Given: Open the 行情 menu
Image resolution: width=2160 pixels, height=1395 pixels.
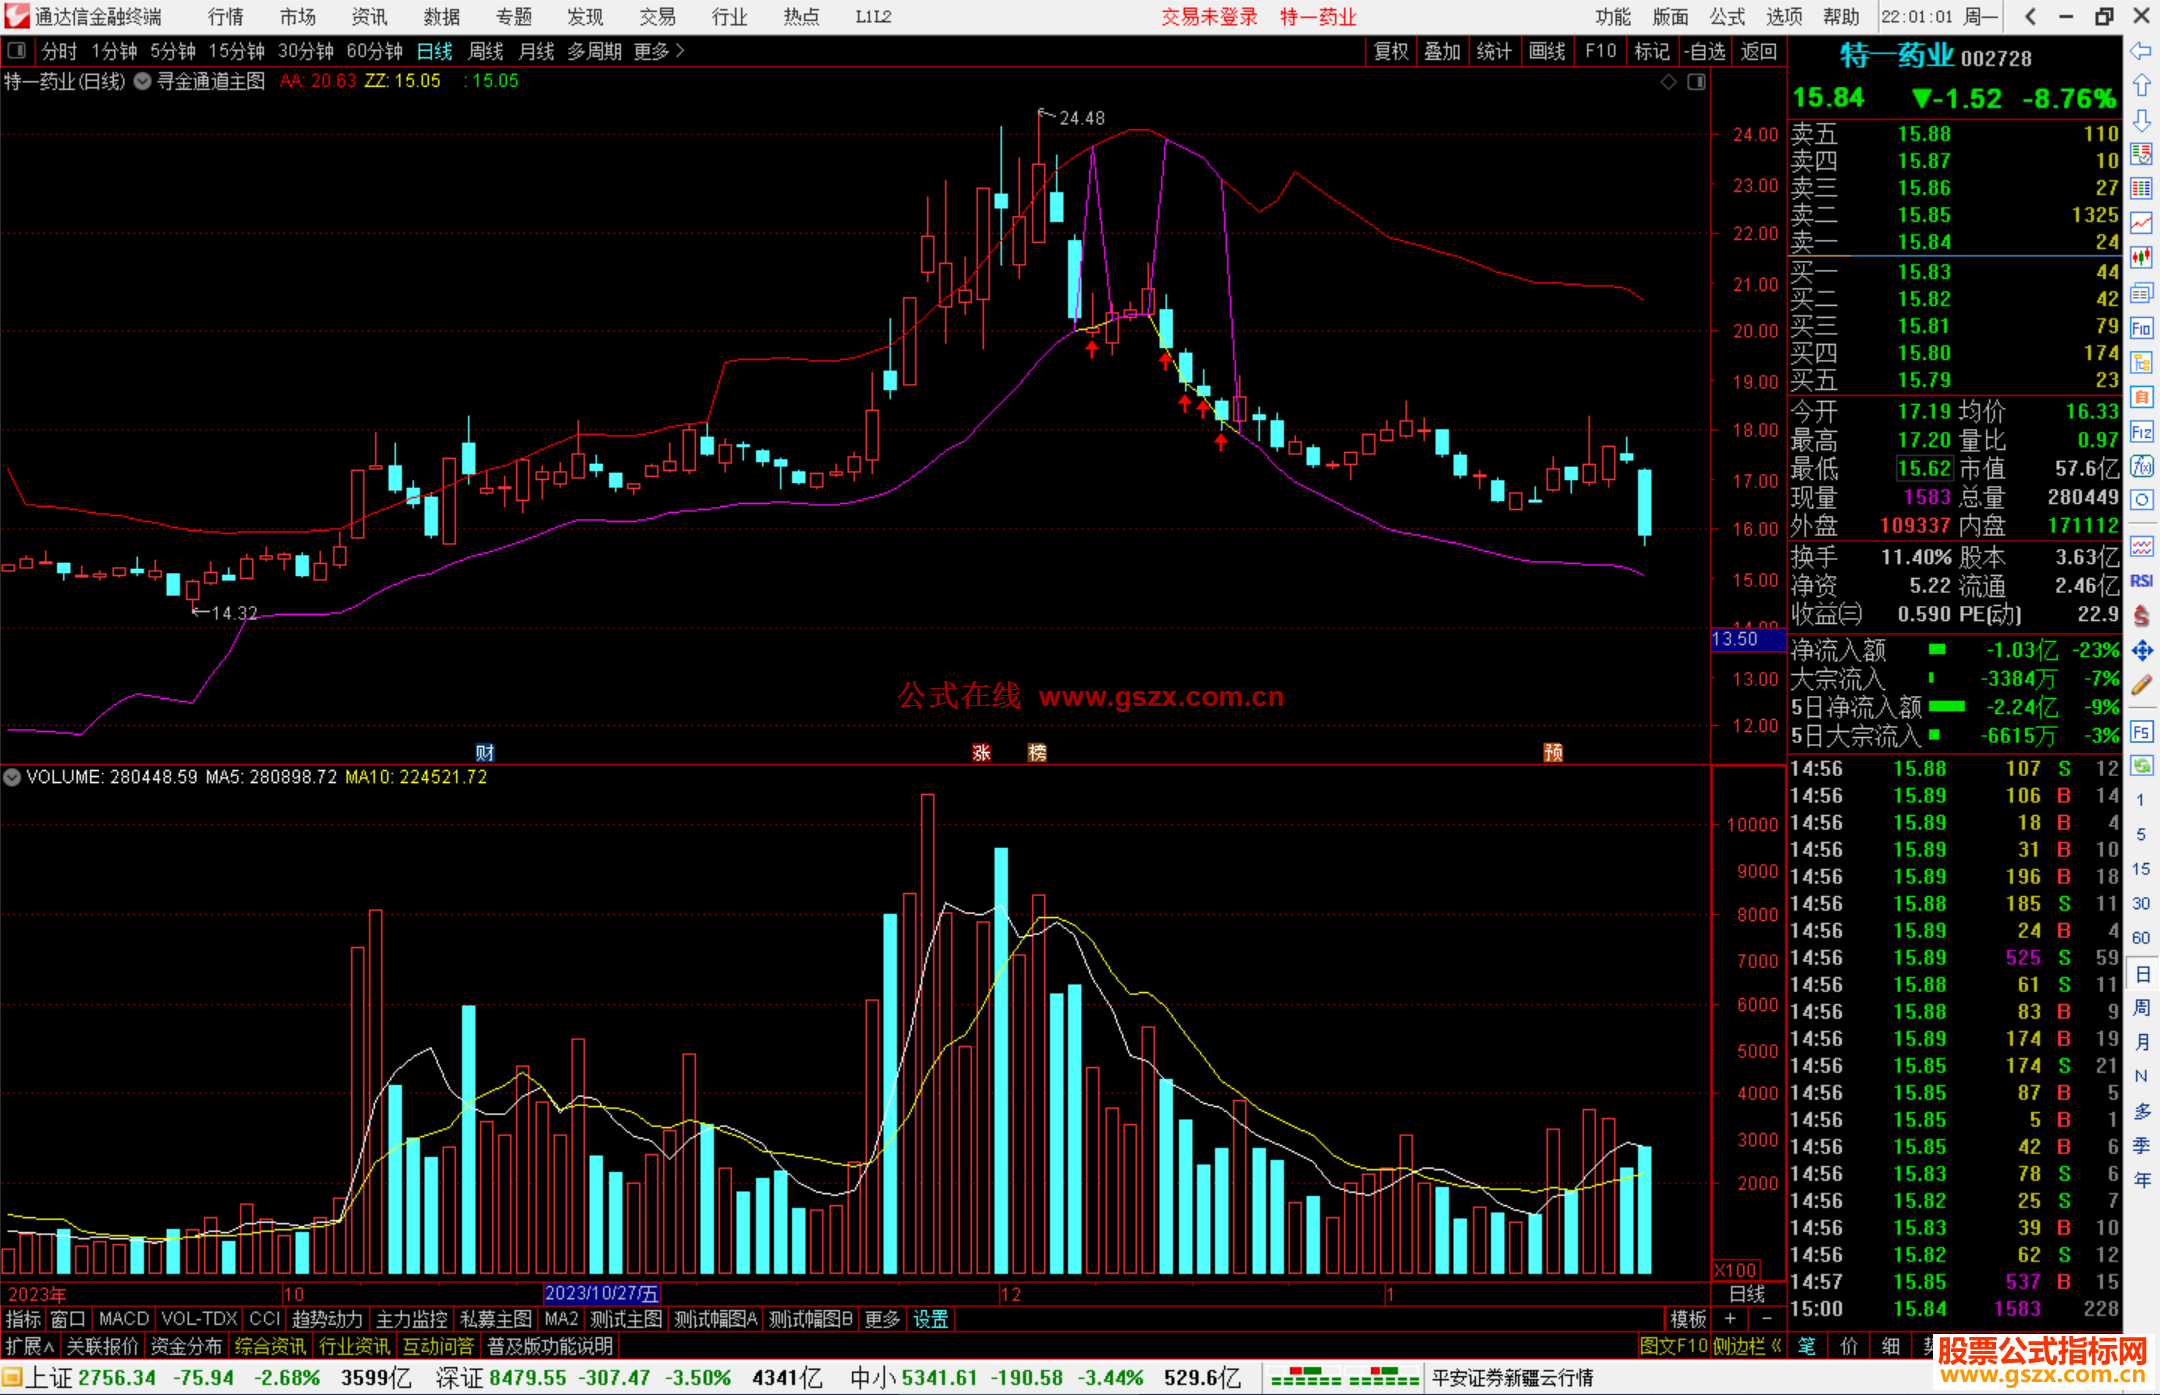Looking at the screenshot, I should click(225, 17).
